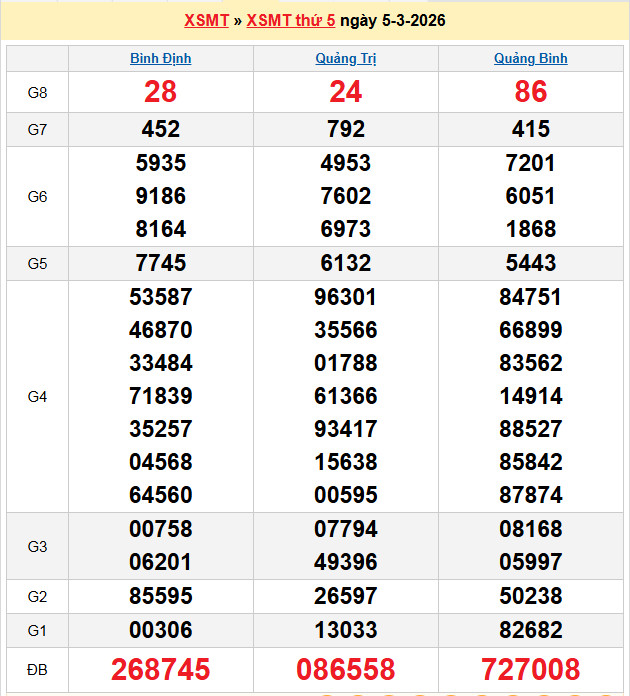Click the G3 number 07794
Screen dimensions: 630x696
345,529
